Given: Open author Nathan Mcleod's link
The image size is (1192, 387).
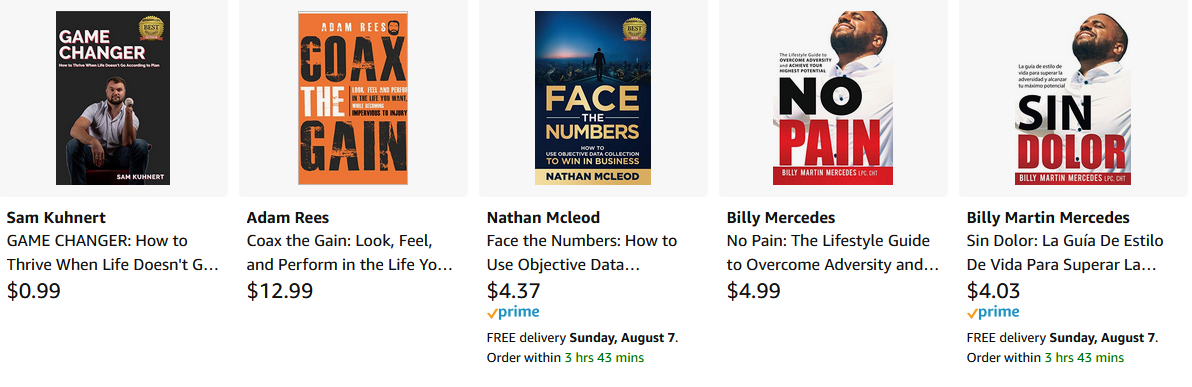Looking at the screenshot, I should coord(544,217).
